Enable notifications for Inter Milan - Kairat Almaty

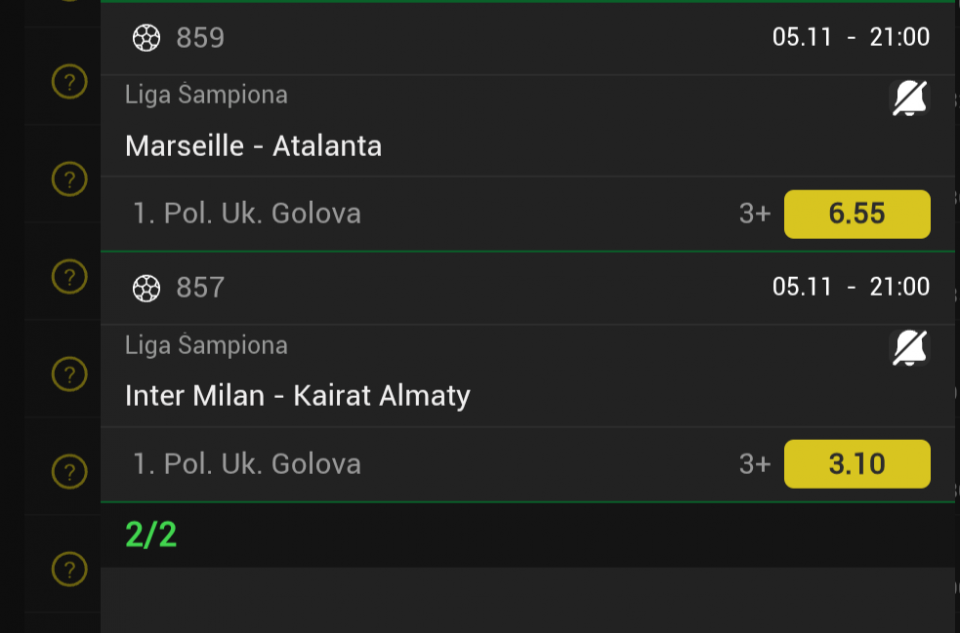(909, 349)
